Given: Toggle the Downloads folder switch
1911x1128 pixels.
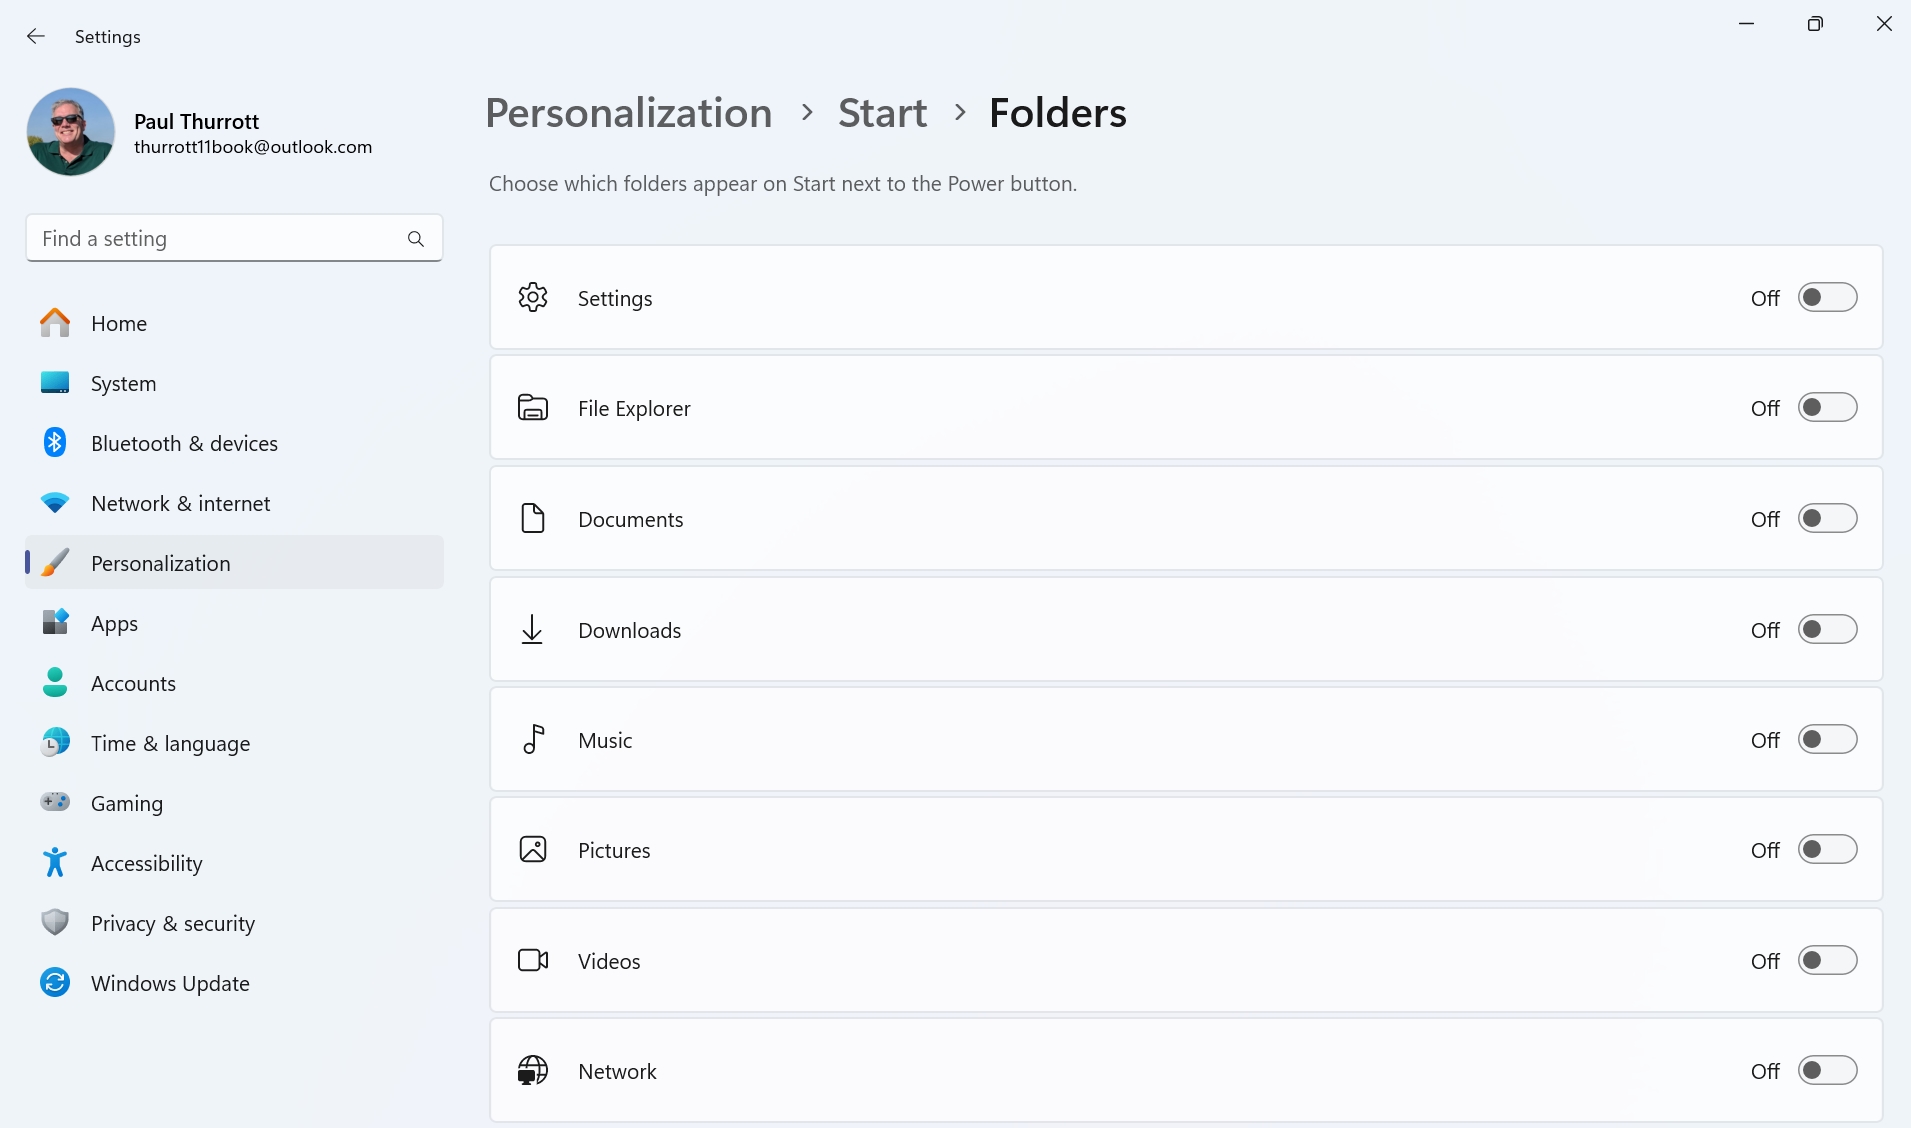Looking at the screenshot, I should pyautogui.click(x=1827, y=630).
